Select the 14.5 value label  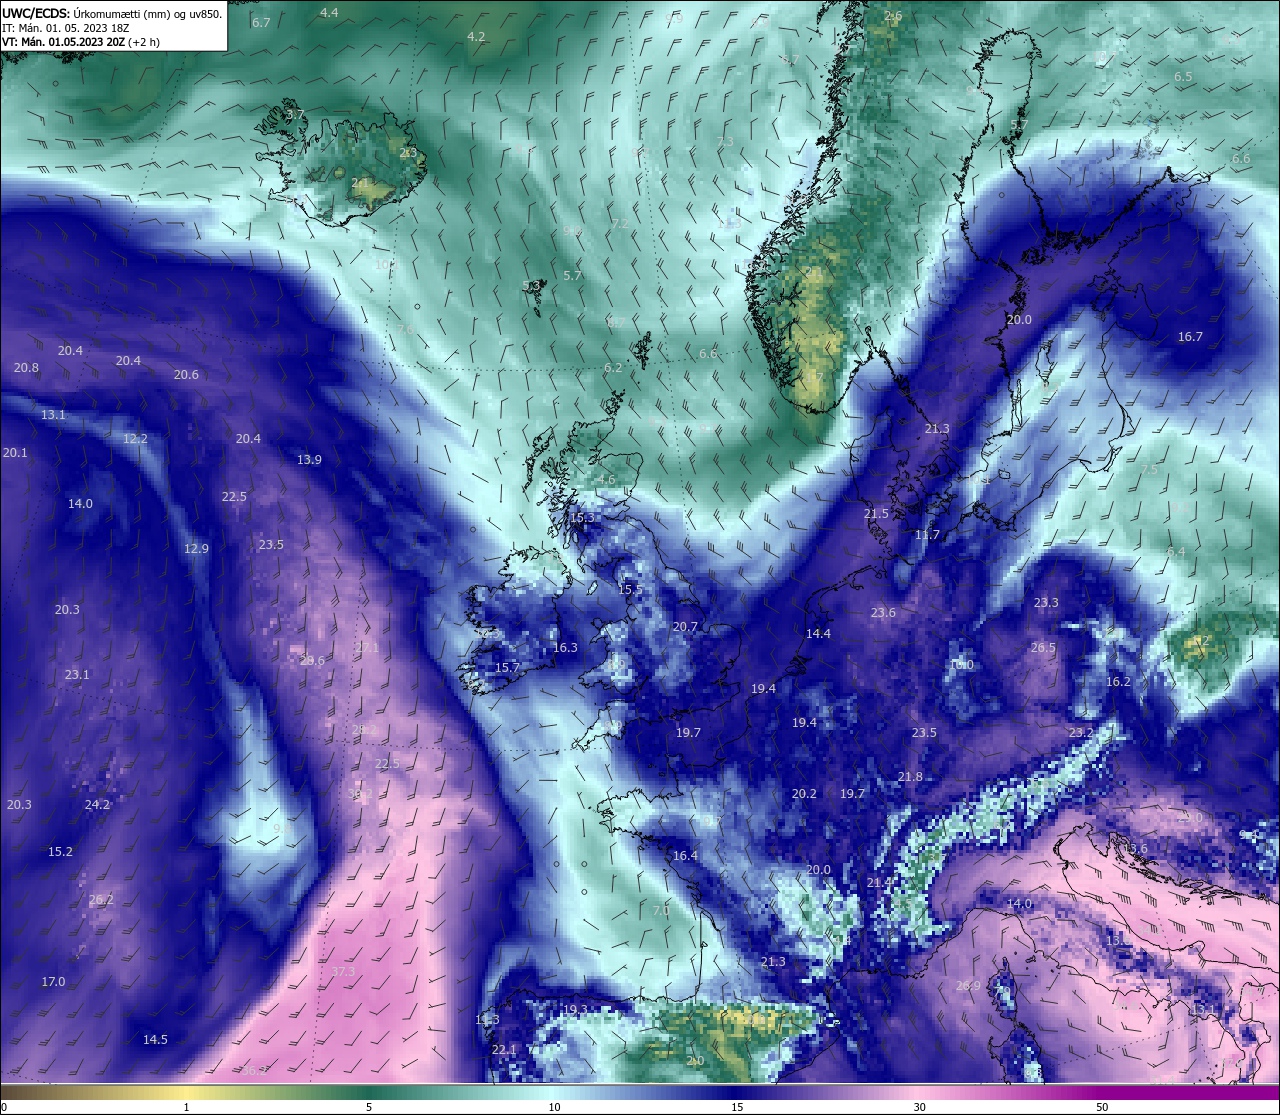click(x=155, y=1040)
